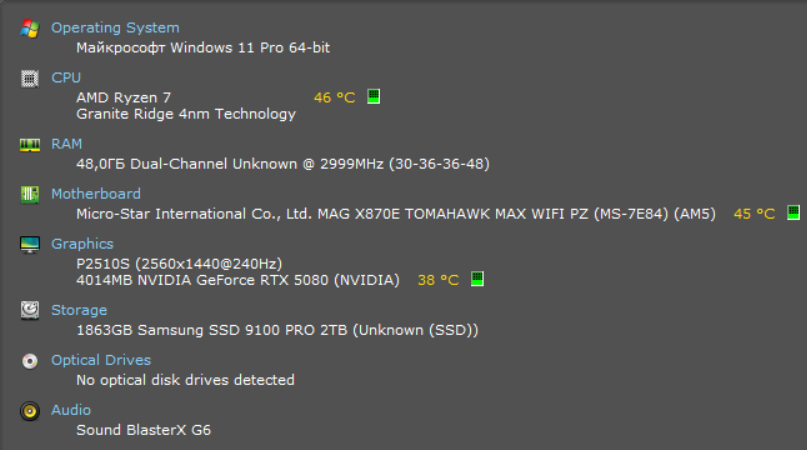Click the CPU chip icon

(x=30, y=78)
